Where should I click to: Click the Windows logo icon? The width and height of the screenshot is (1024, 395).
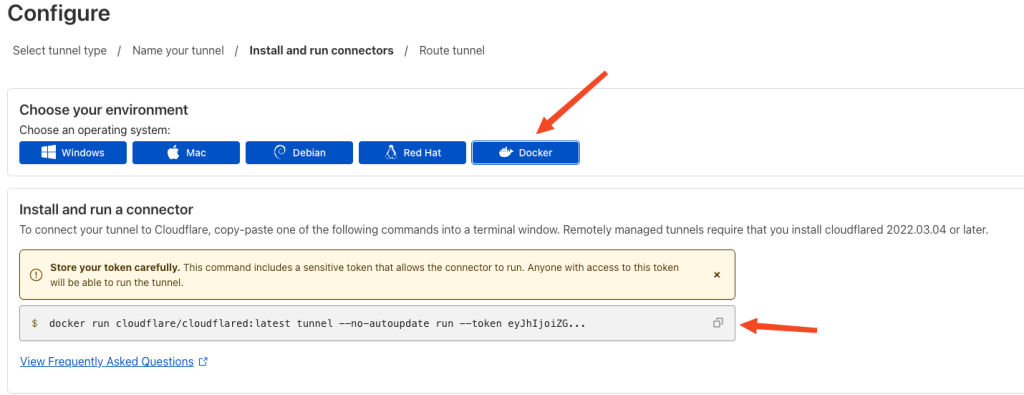click(48, 153)
